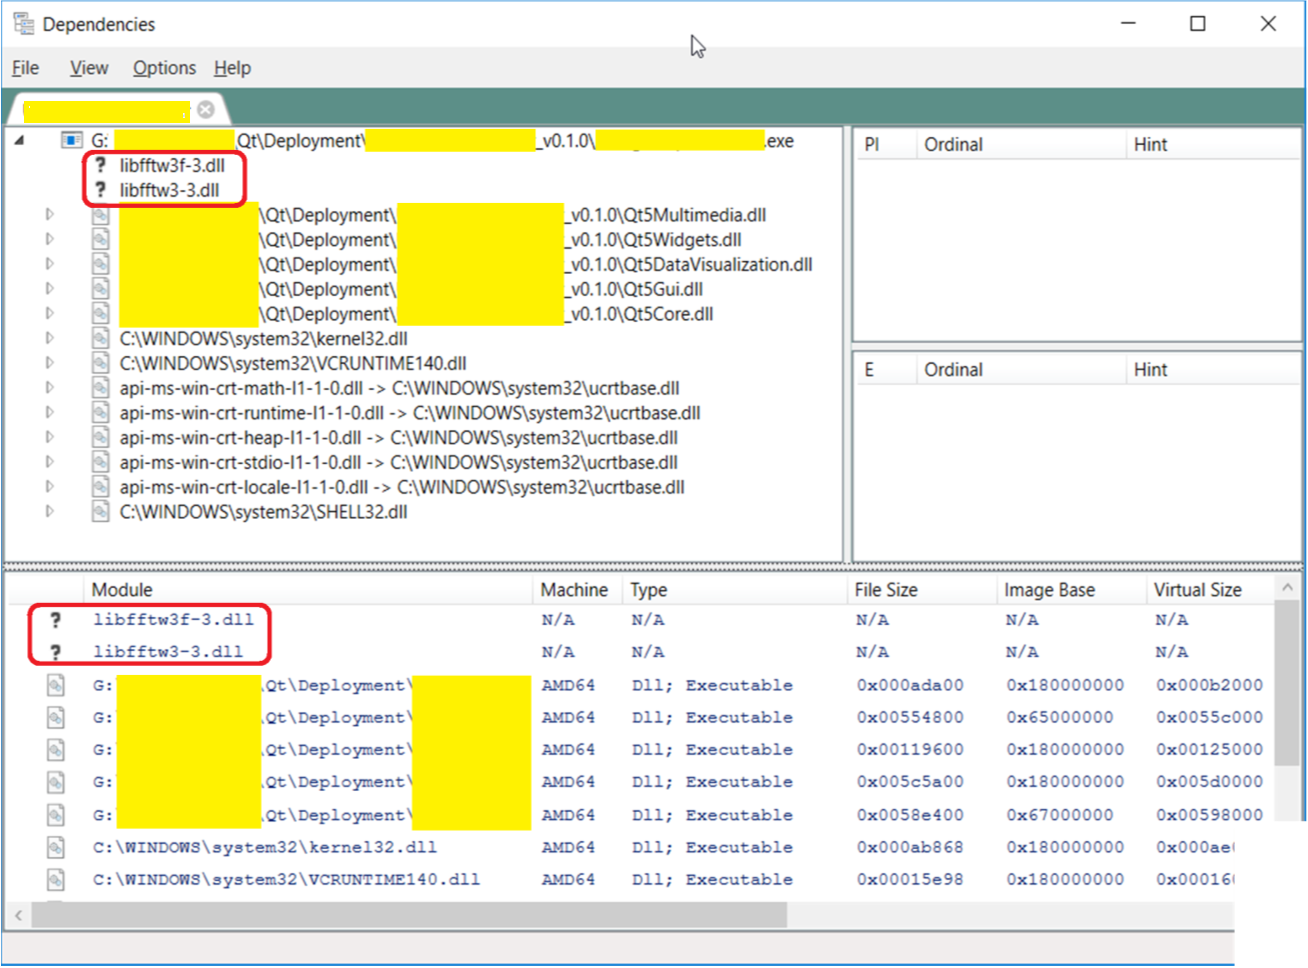1308x968 pixels.
Task: Expand the SHELL32.dll tree node
Action: tap(49, 512)
